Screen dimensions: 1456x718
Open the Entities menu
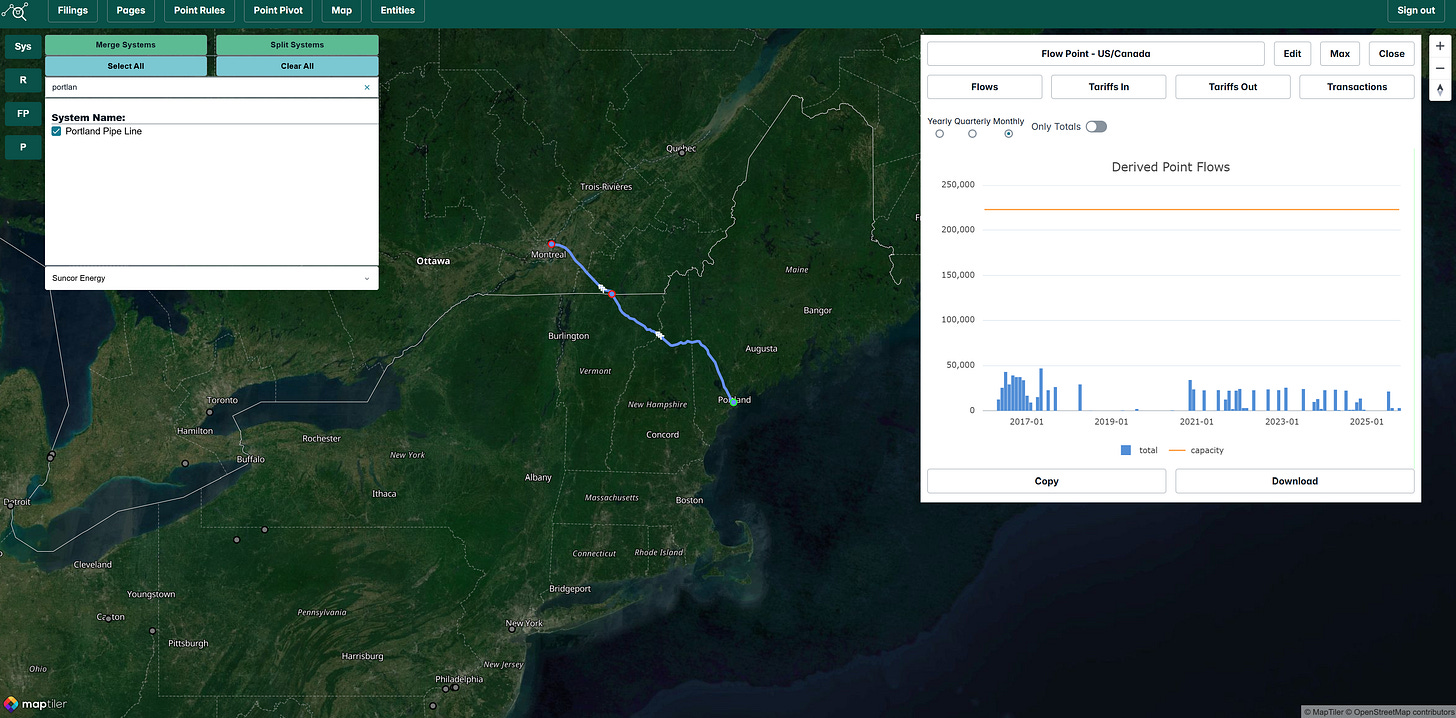[x=398, y=11]
